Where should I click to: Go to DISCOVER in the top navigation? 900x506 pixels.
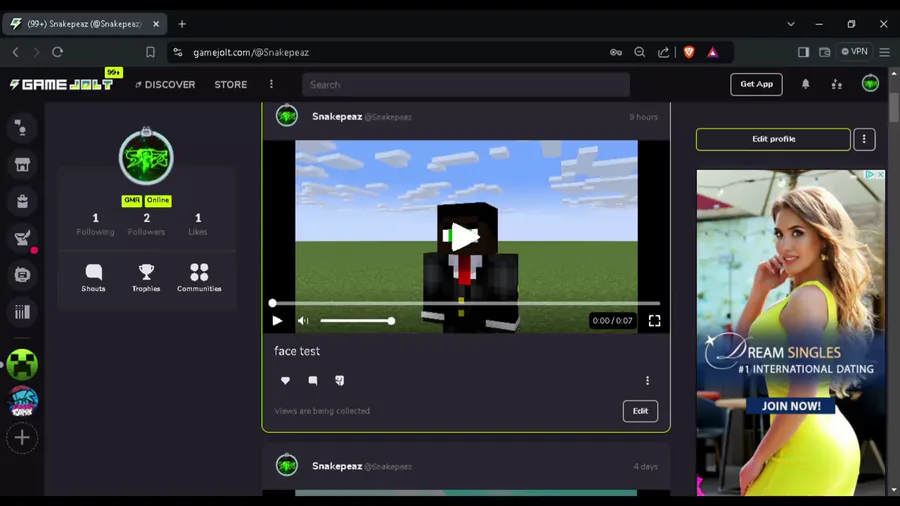[165, 84]
